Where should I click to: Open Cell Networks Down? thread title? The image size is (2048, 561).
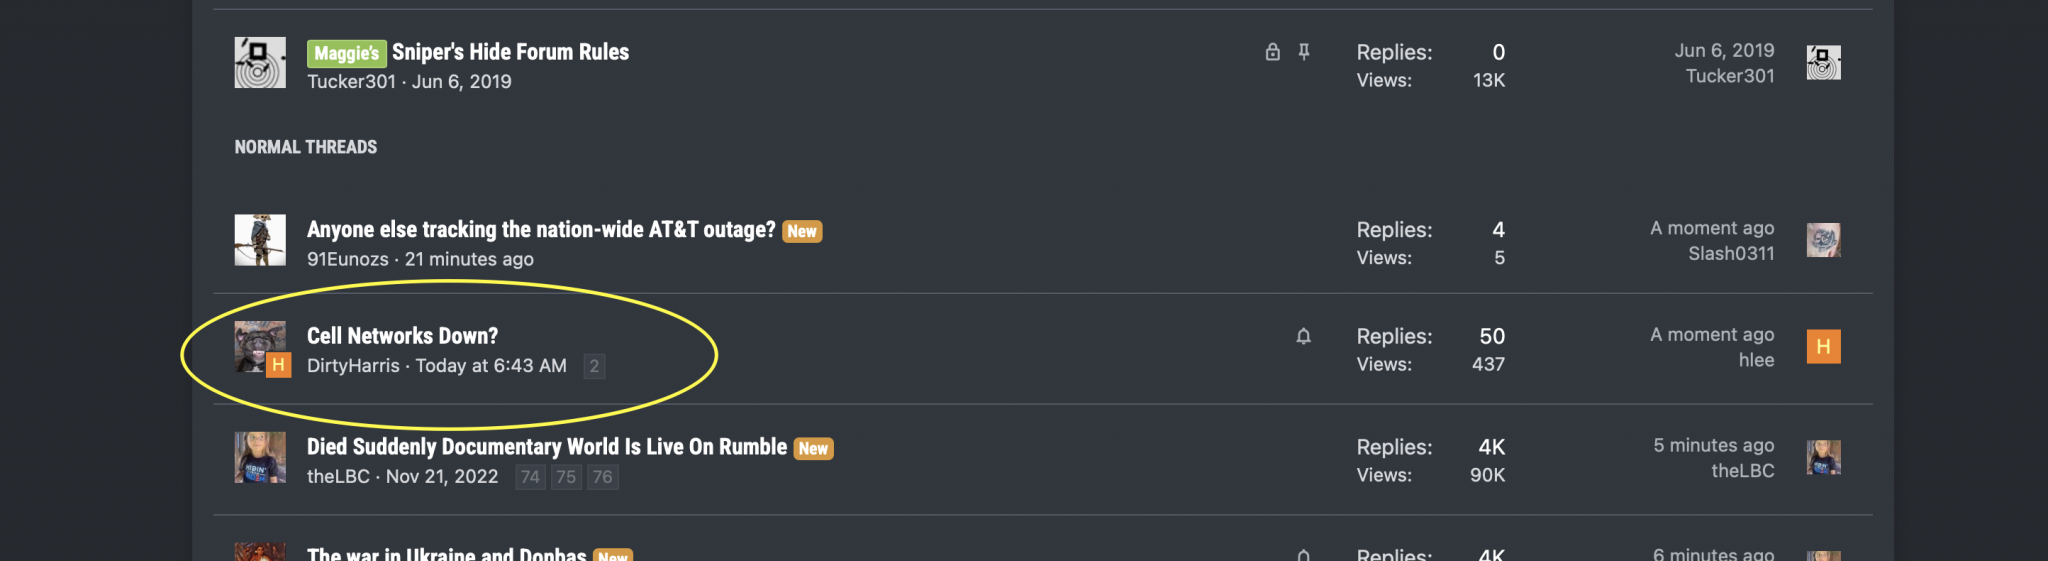pyautogui.click(x=402, y=336)
